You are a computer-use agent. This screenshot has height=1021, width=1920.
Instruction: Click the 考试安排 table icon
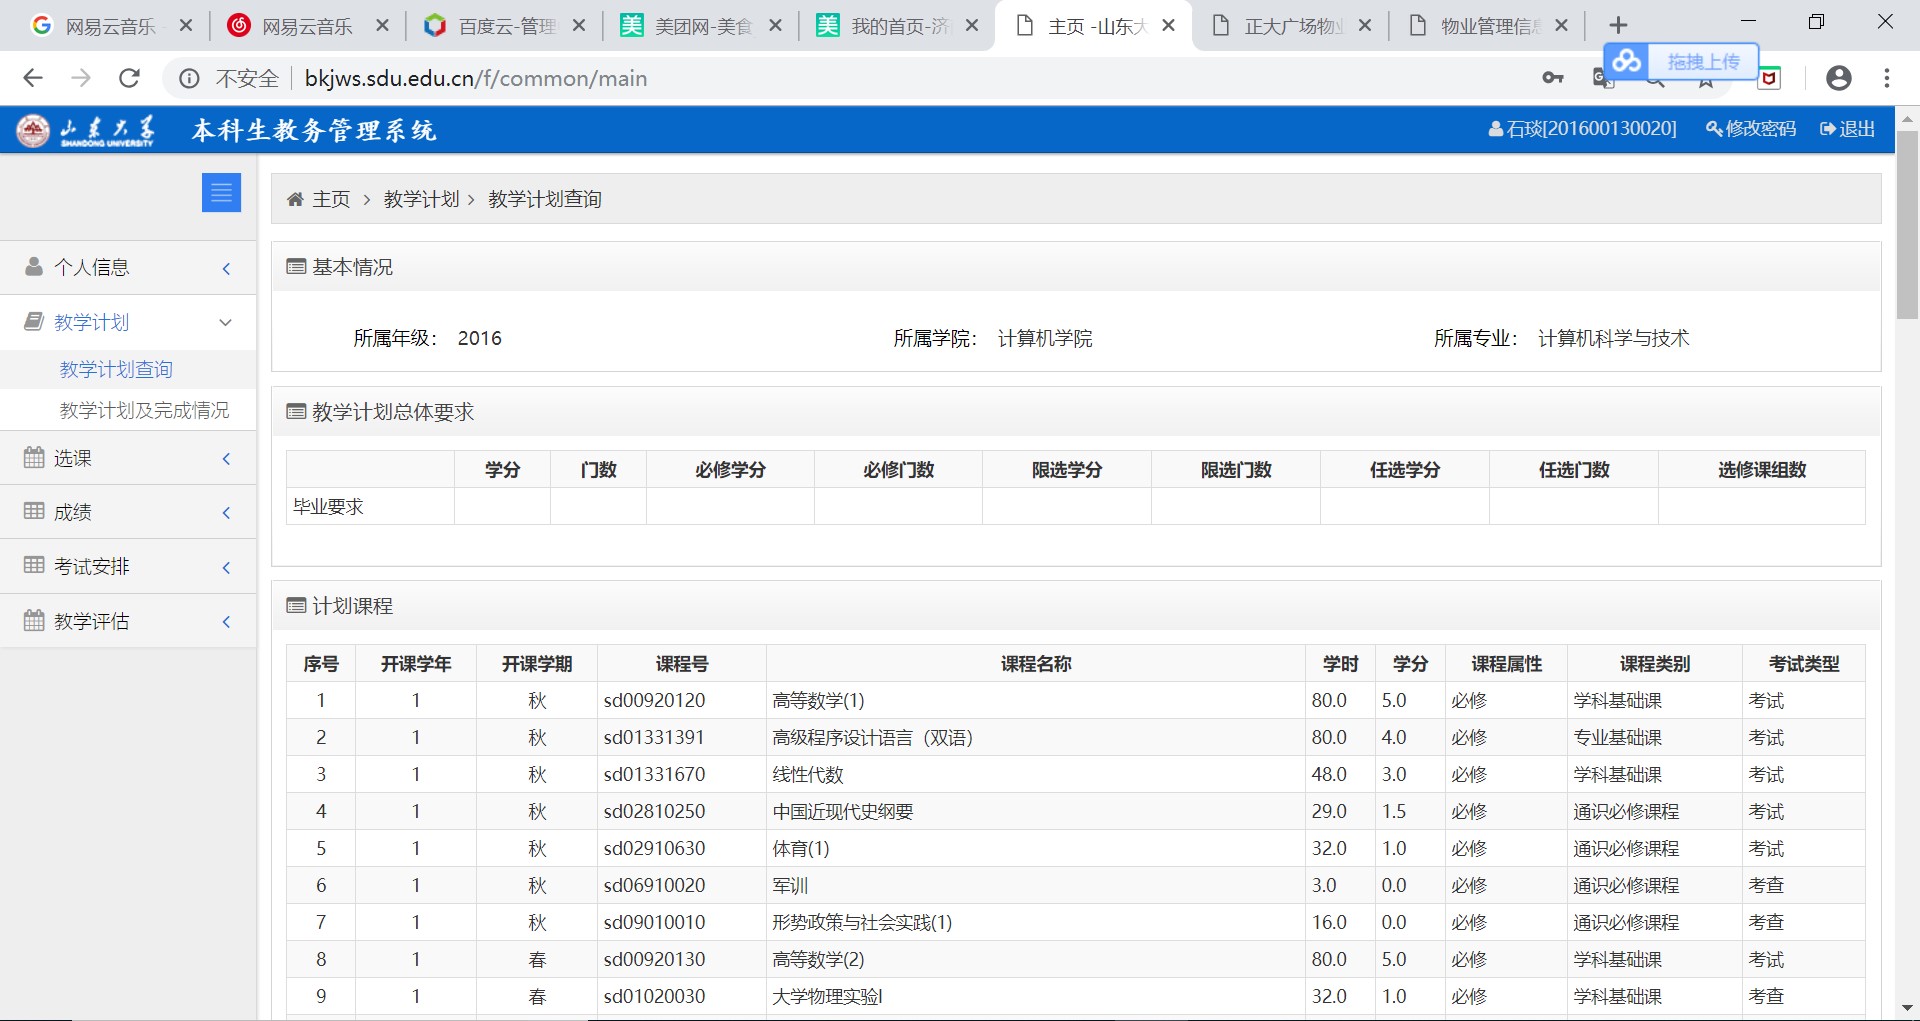click(34, 565)
